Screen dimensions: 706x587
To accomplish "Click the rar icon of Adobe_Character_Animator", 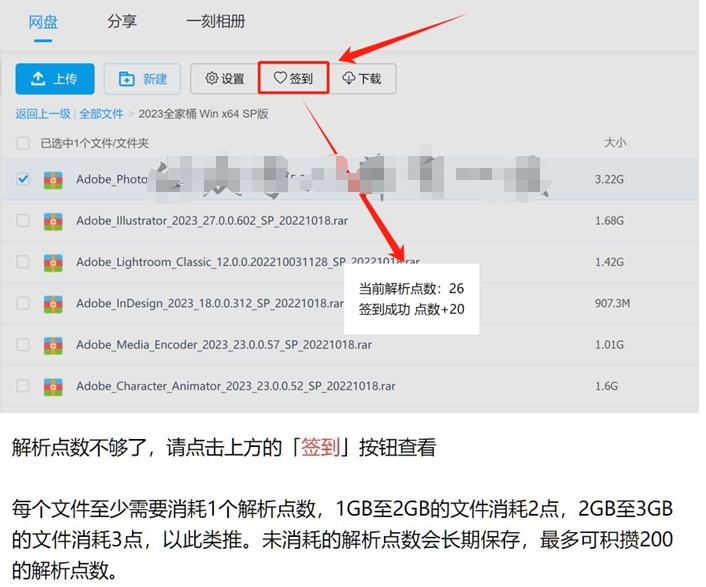I will pyautogui.click(x=53, y=387).
